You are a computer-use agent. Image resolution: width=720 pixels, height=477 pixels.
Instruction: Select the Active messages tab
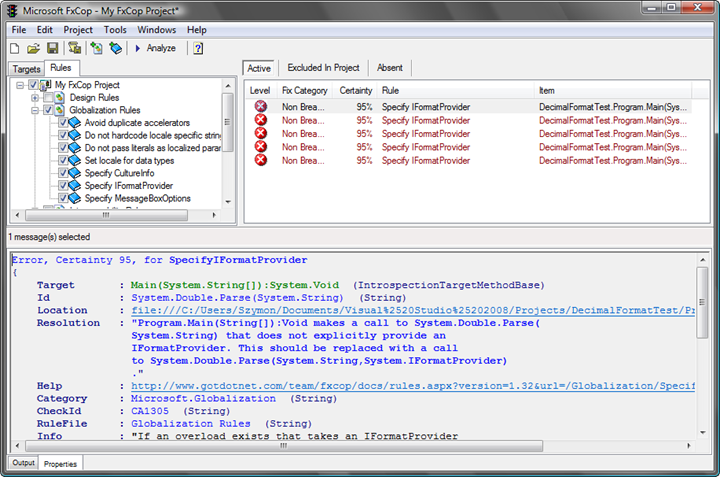tap(259, 68)
